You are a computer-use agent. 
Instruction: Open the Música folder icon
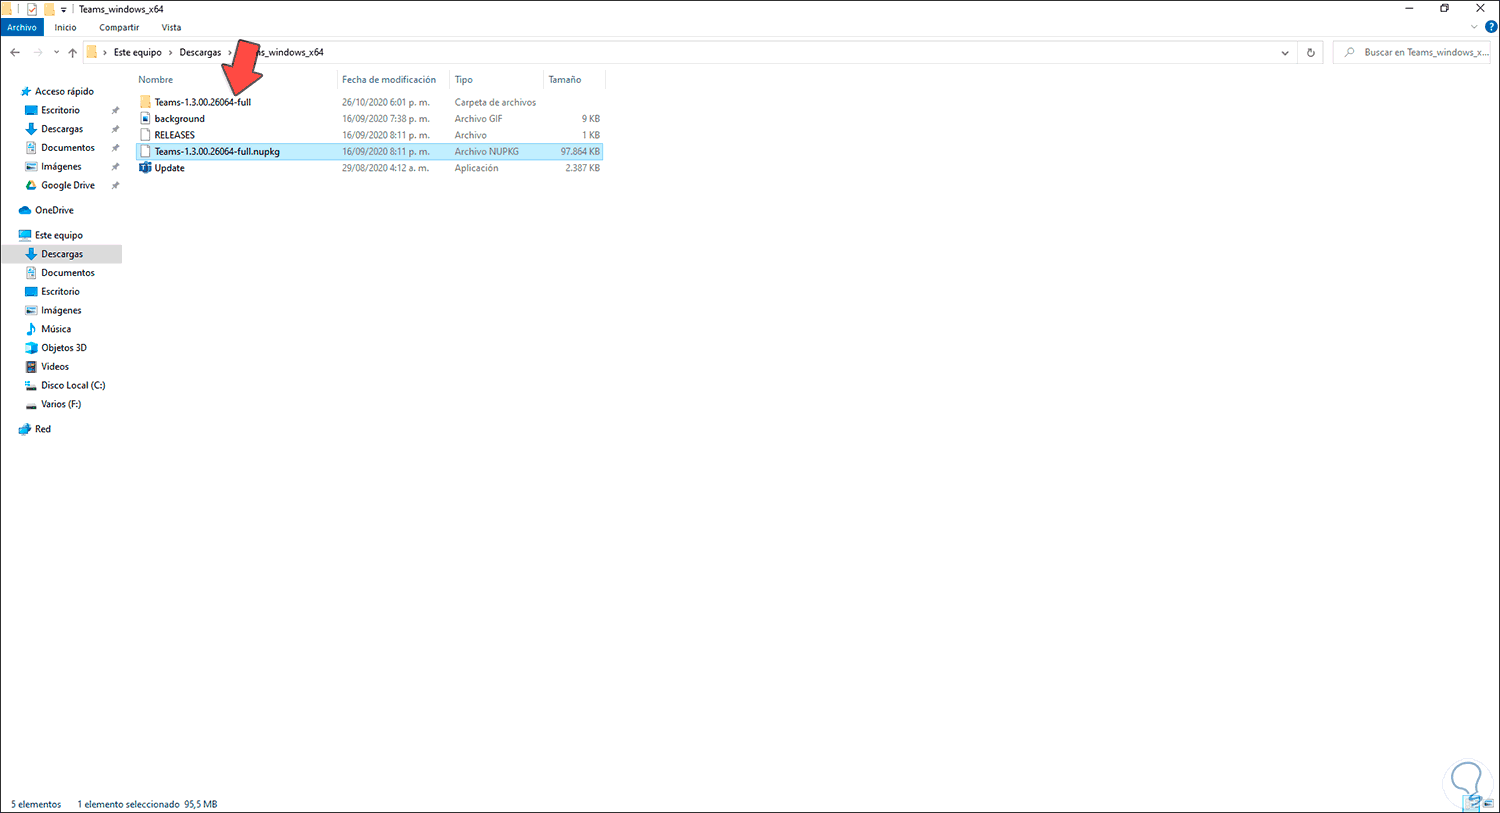(x=31, y=329)
